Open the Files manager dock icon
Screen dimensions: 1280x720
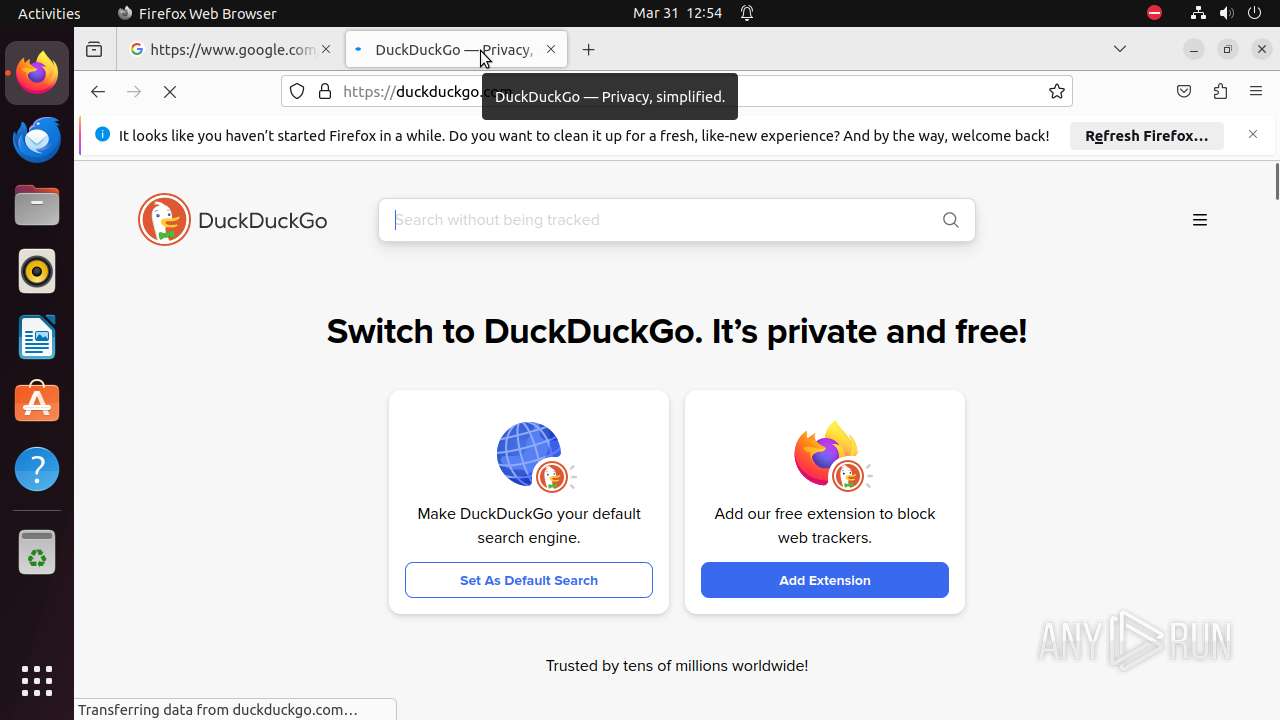[x=37, y=205]
